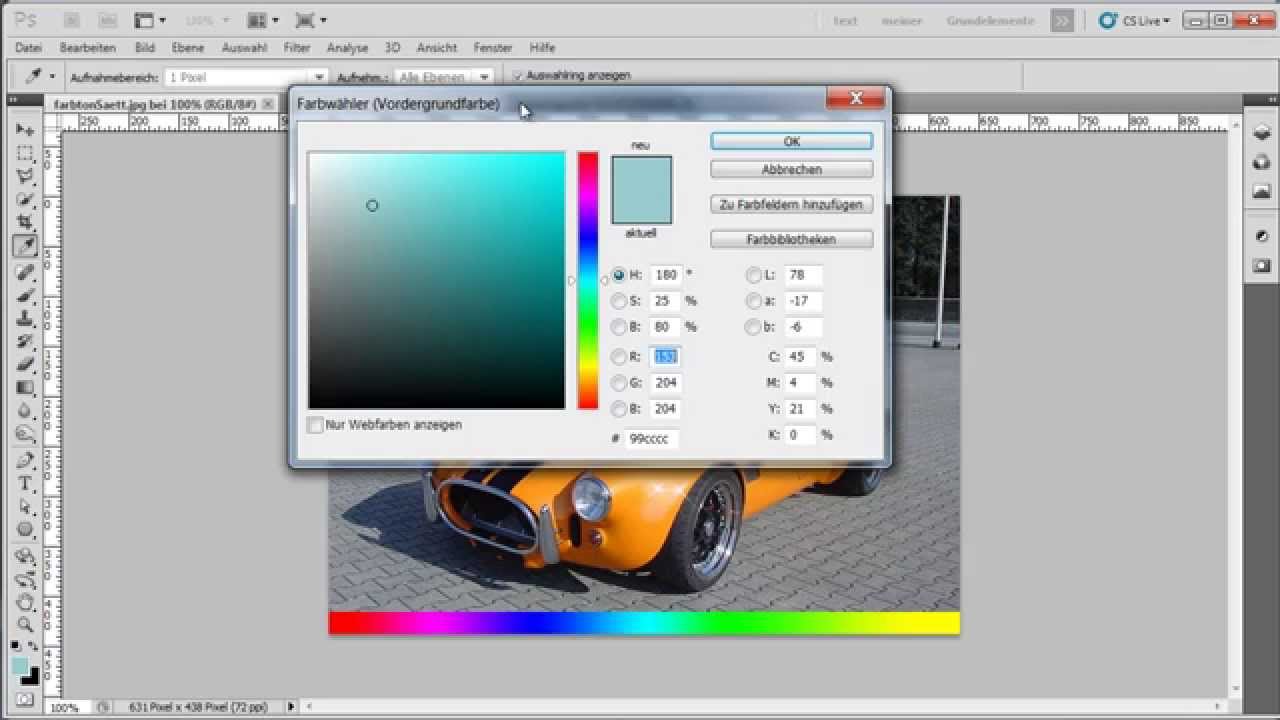Open the Datei menu
This screenshot has height=720, width=1280.
(29, 47)
